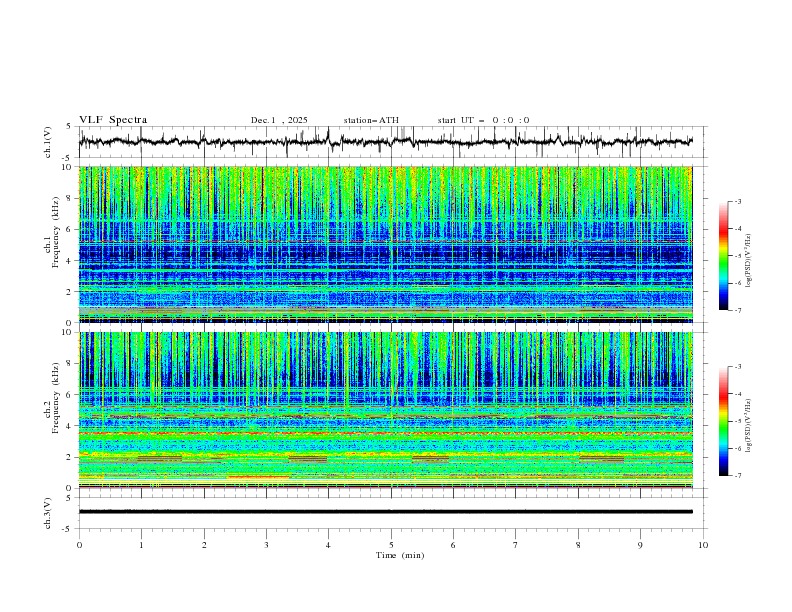The image size is (792, 612).
Task: Click the ch.1 spectrogram panel
Action: (x=385, y=244)
